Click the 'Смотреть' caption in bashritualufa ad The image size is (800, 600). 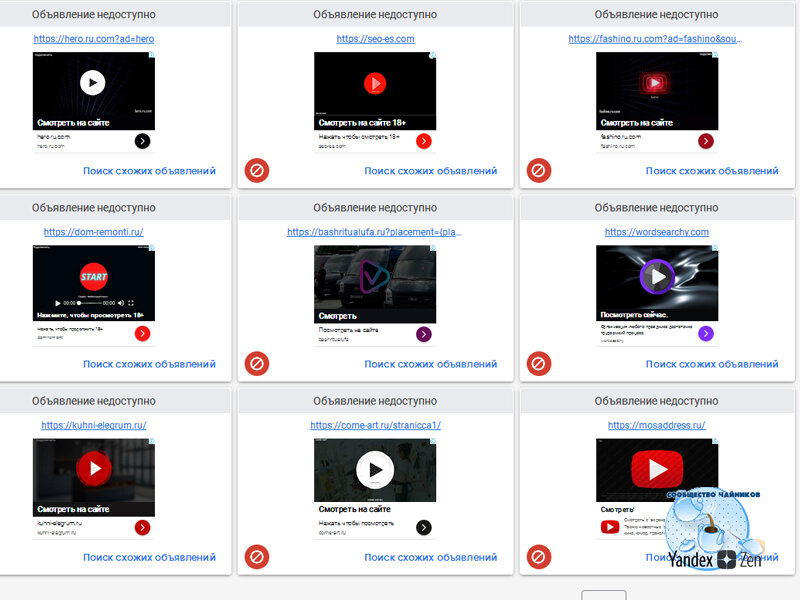338,316
